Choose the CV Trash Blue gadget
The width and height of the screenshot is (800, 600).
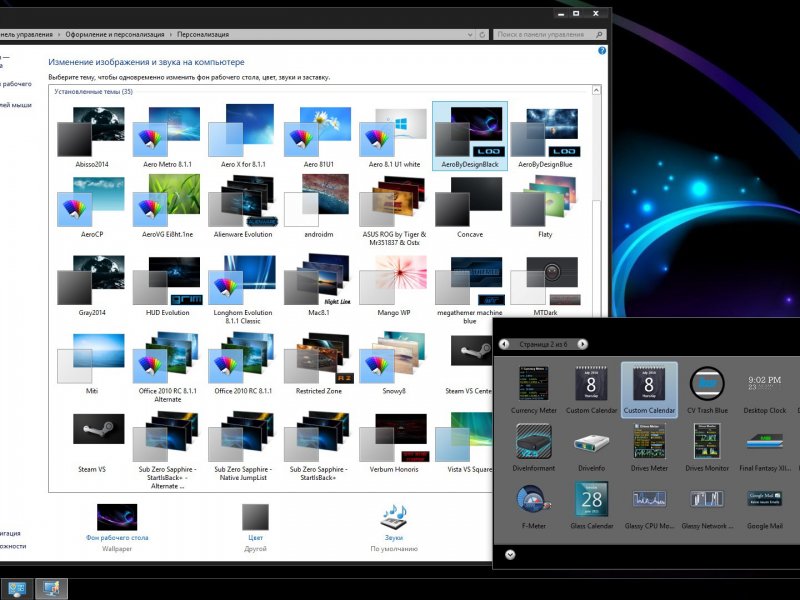pos(707,390)
